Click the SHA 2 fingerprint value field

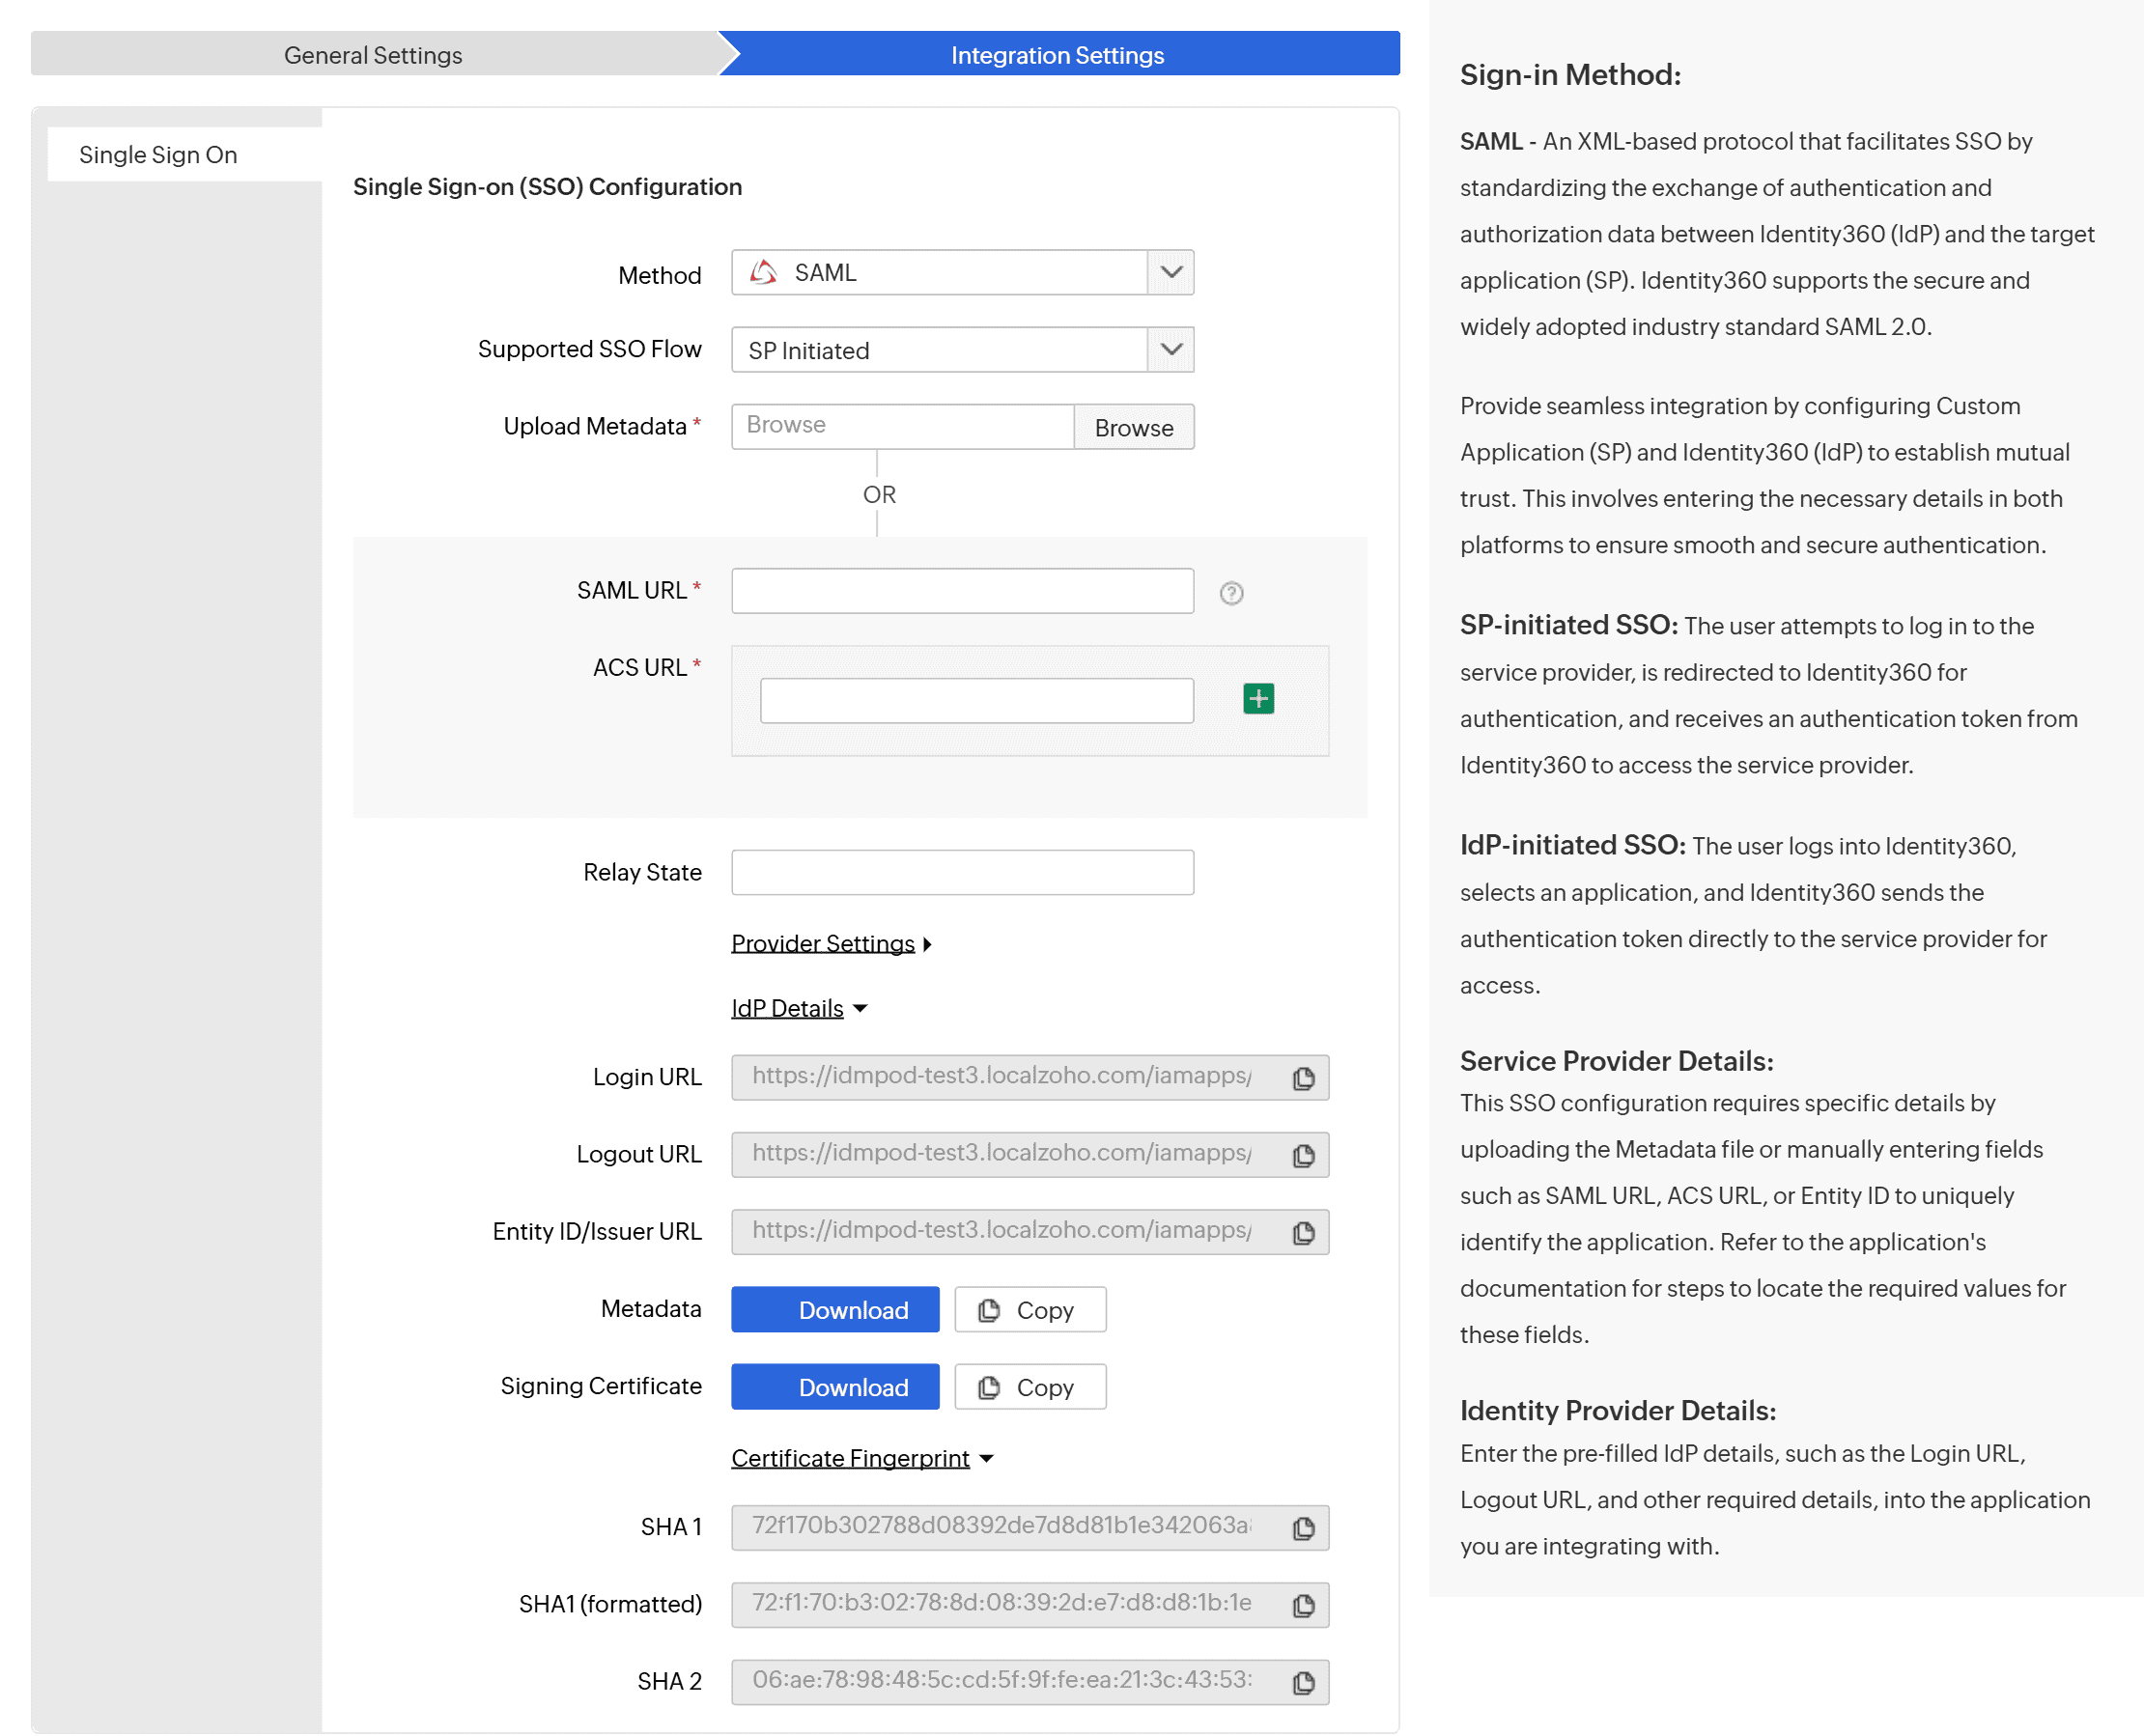coord(1030,1681)
